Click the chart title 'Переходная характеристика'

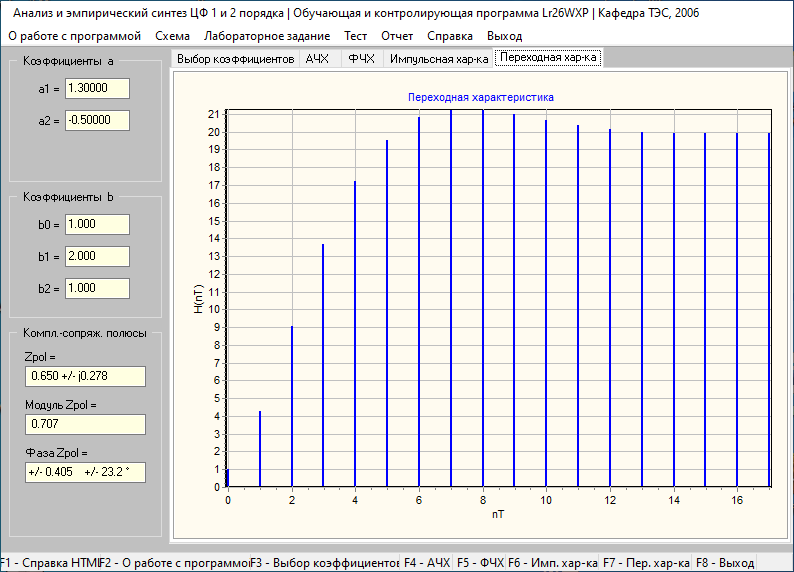coord(481,97)
